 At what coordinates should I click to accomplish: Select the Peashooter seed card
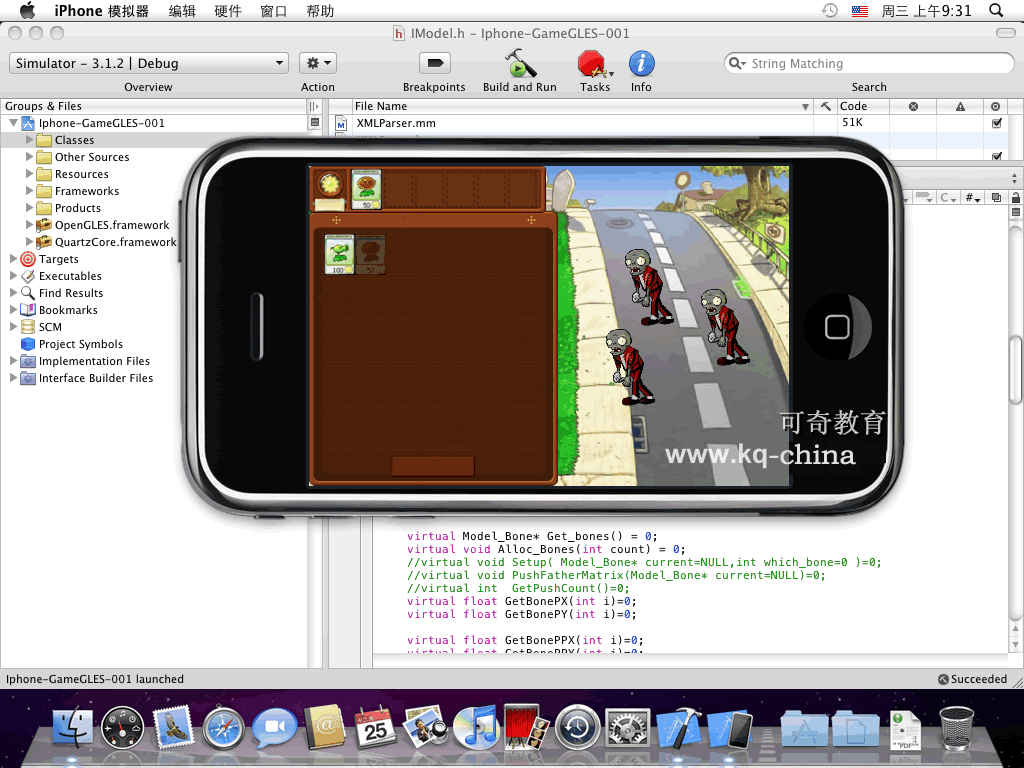tap(340, 254)
